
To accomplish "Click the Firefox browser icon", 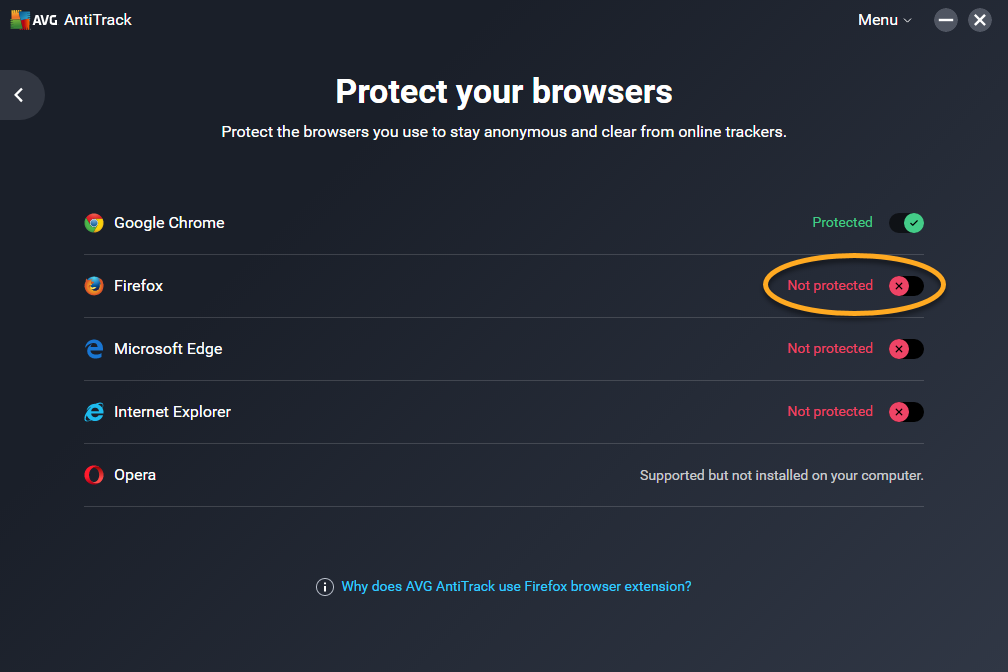I will [94, 286].
